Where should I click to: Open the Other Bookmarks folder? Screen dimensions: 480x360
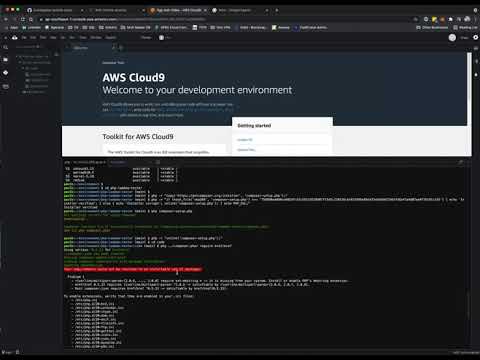click(432, 28)
